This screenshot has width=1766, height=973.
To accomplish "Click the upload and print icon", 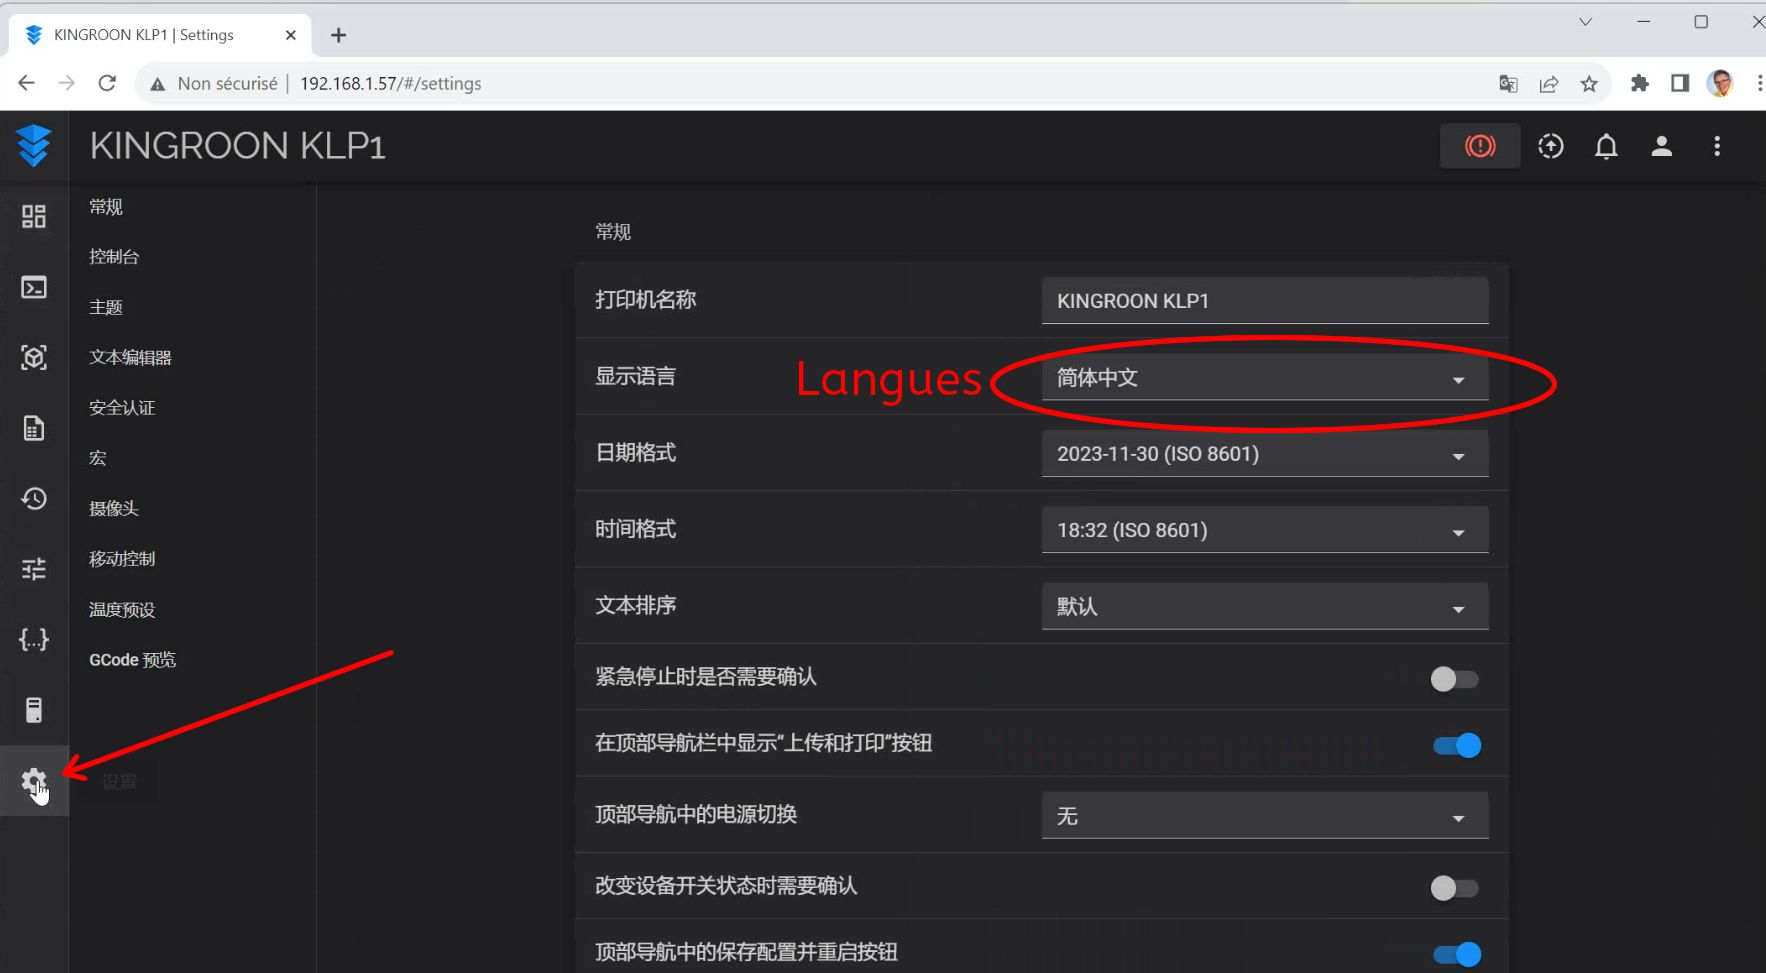I will point(1551,146).
